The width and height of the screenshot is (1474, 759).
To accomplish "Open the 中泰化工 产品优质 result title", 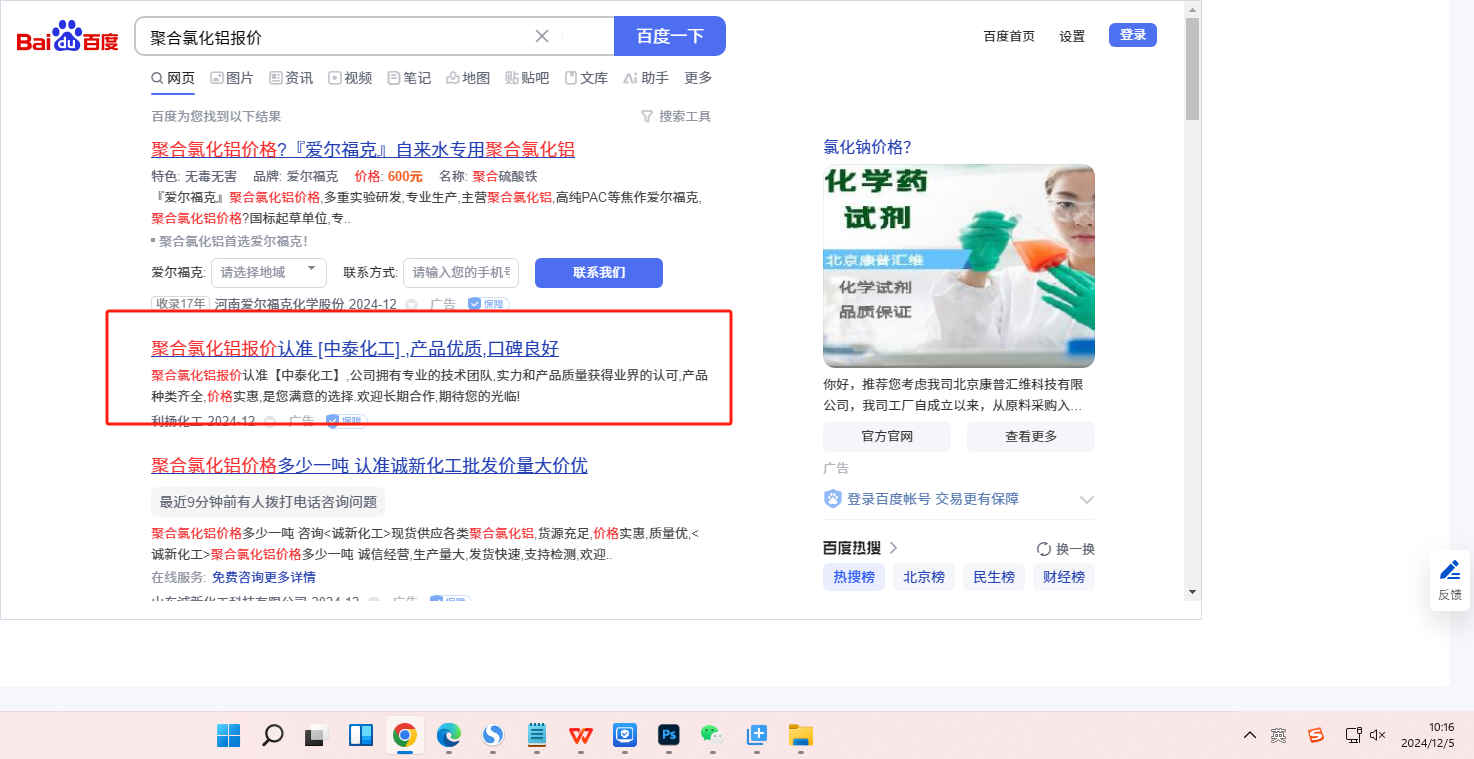I will [x=355, y=349].
